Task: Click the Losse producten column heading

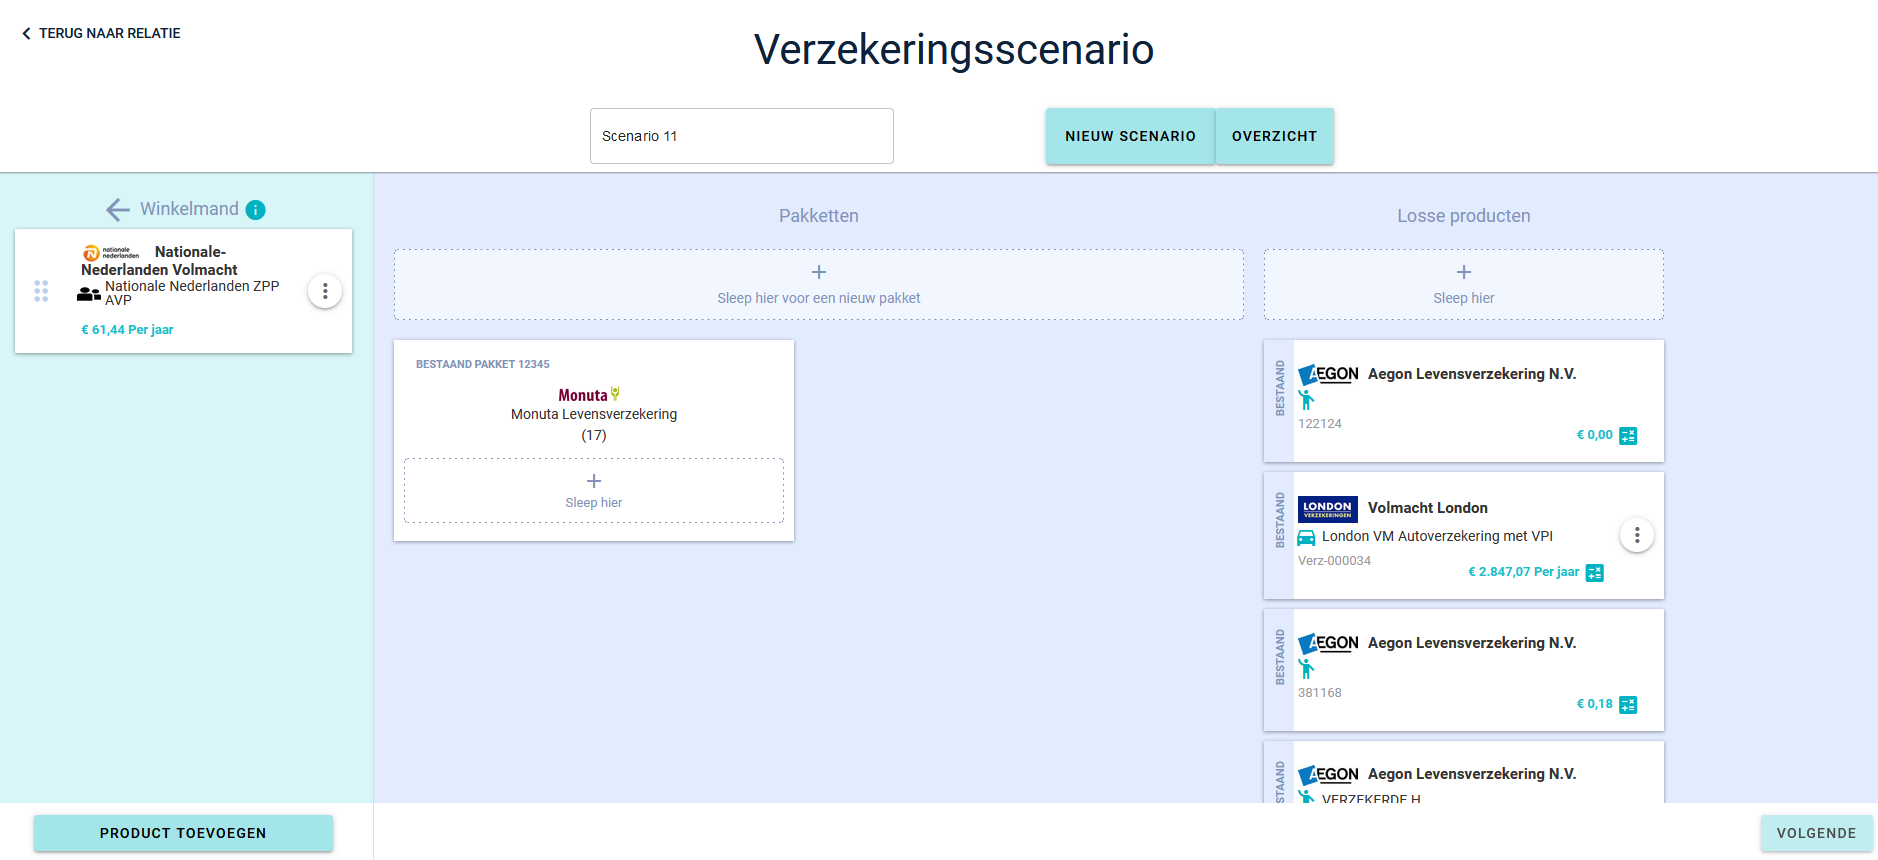Action: [x=1464, y=216]
